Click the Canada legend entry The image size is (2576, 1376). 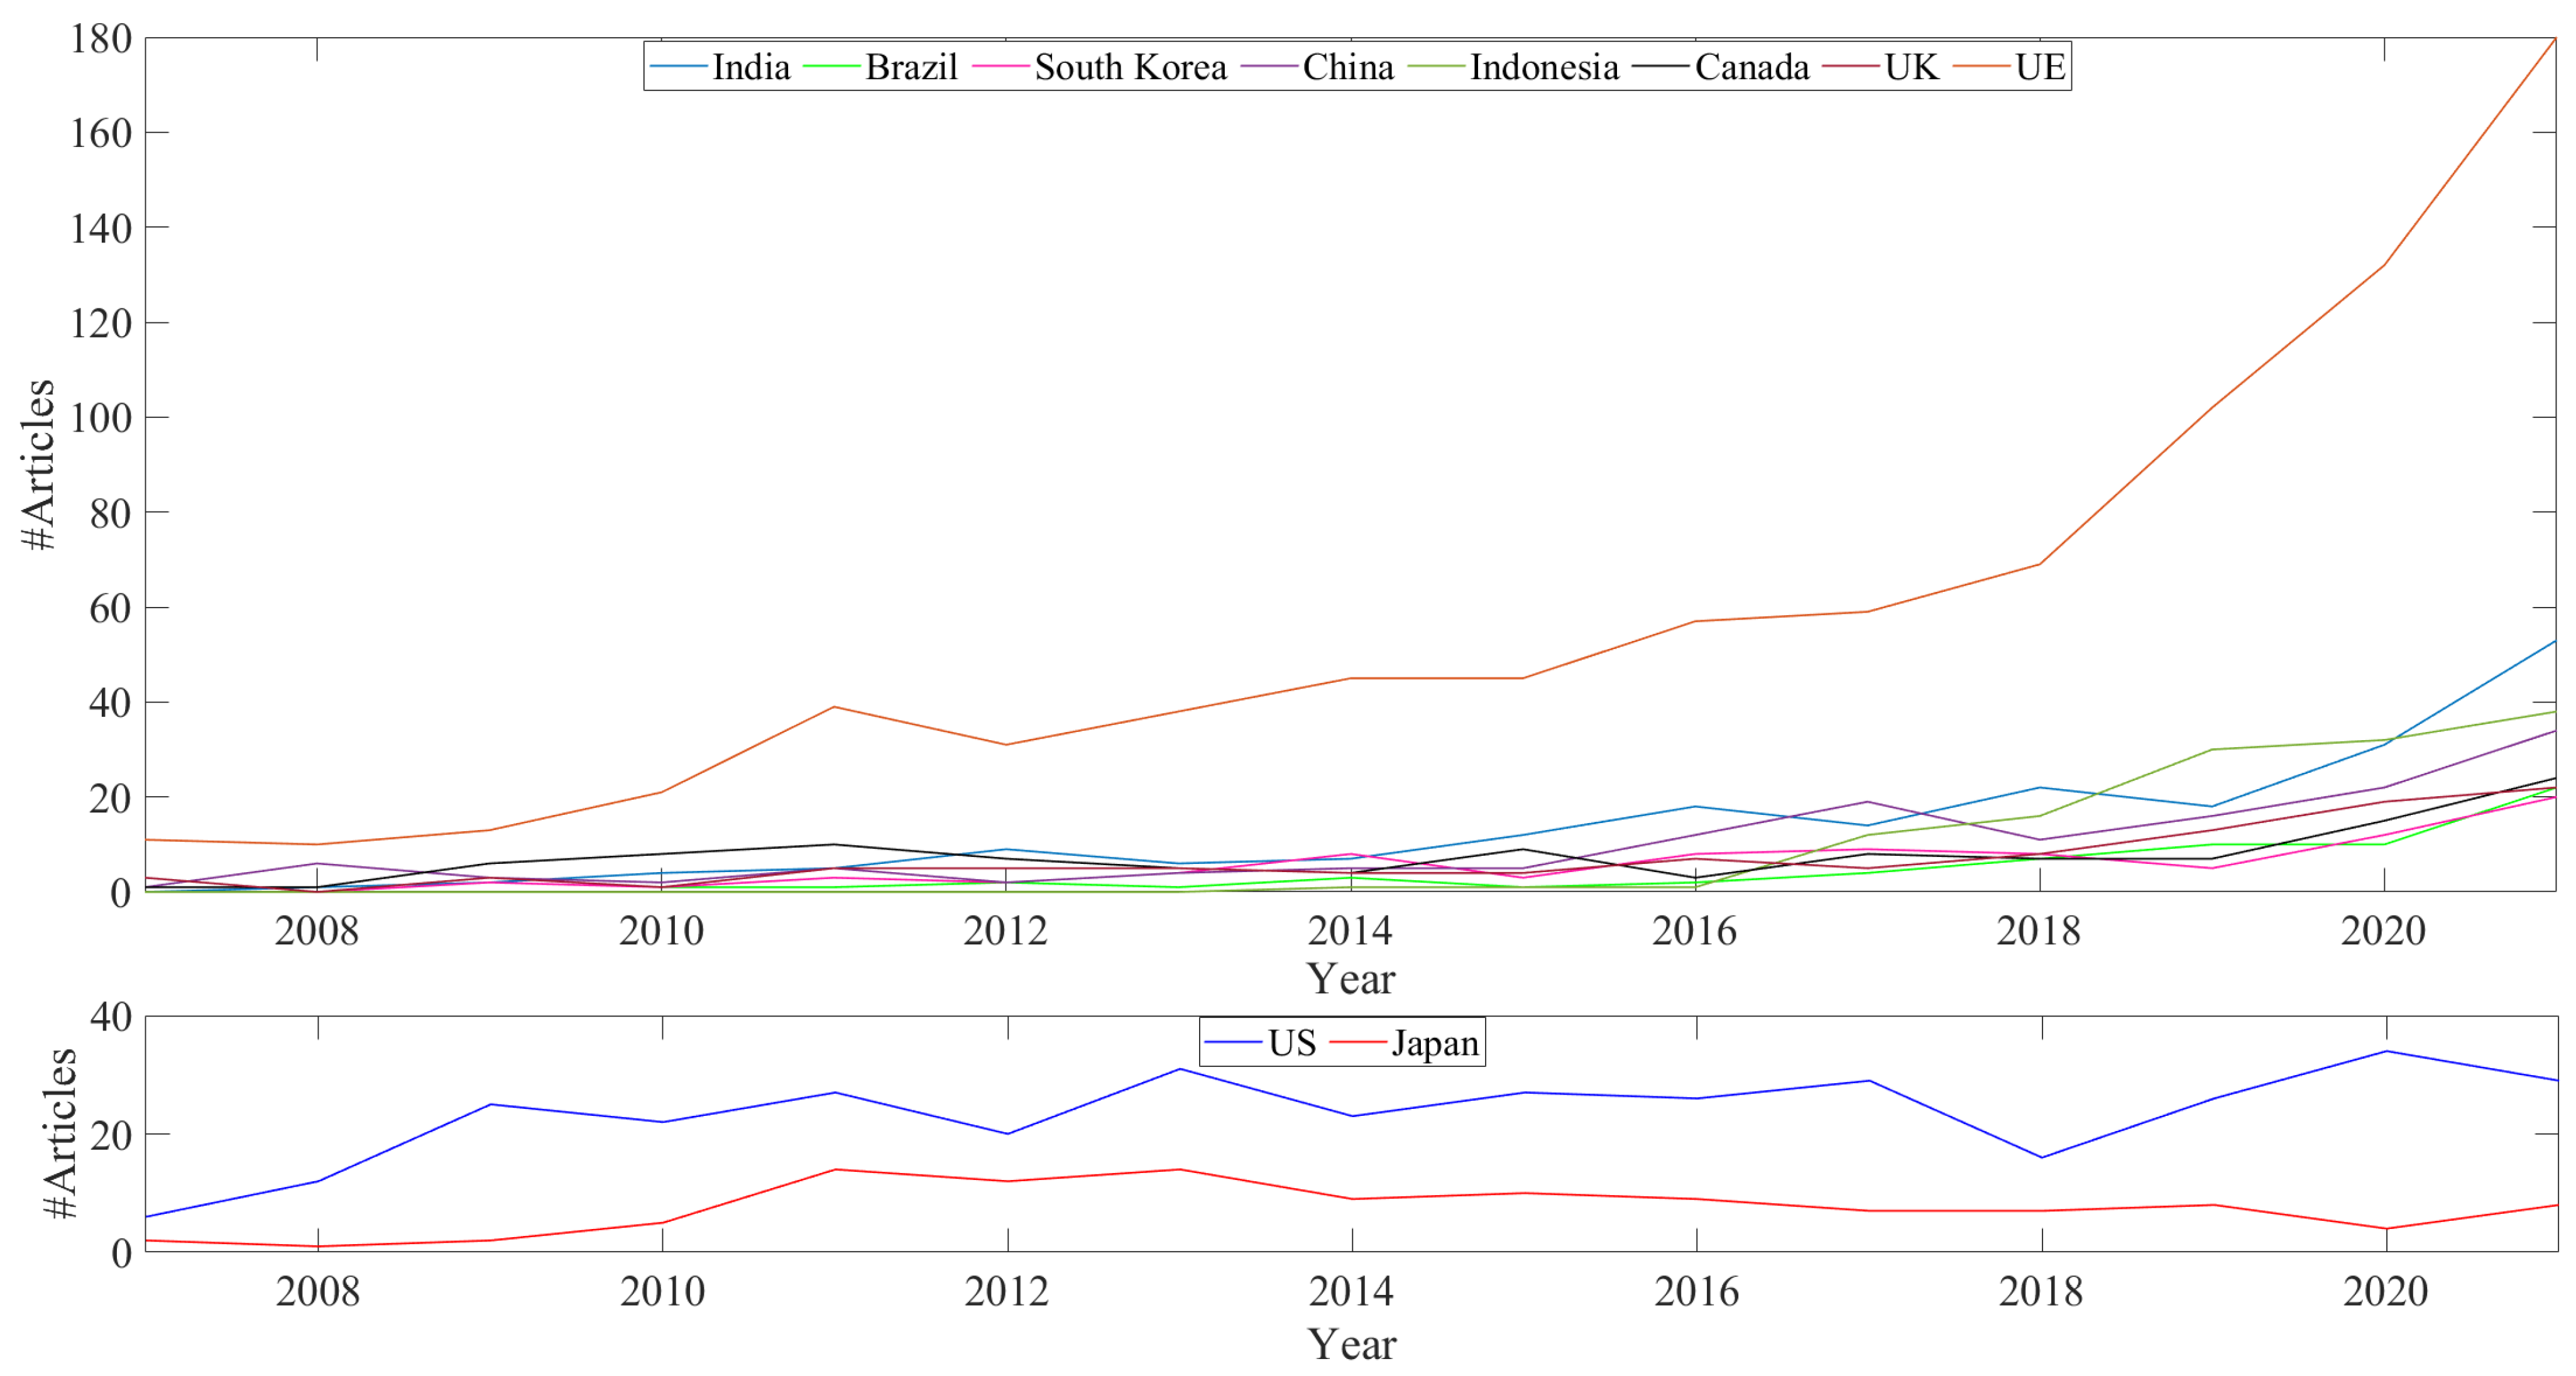click(1752, 67)
